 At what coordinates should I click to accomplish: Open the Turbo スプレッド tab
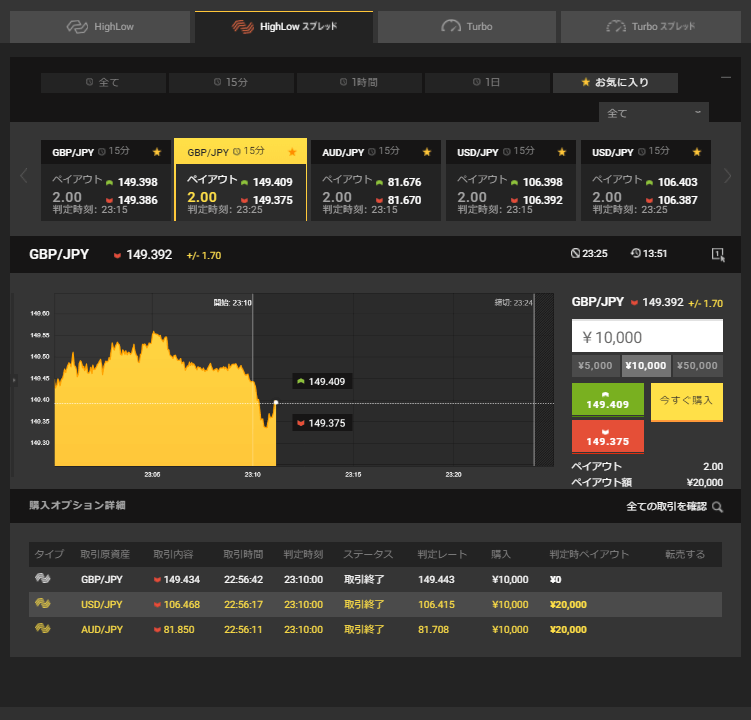click(x=650, y=27)
